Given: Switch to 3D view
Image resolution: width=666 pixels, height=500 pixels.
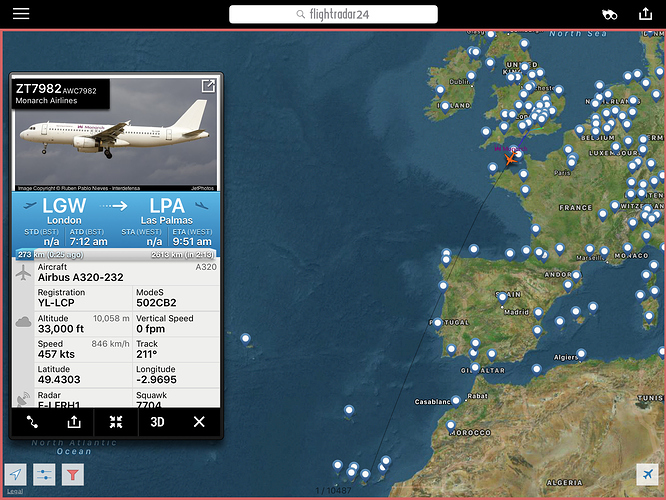Looking at the screenshot, I should tap(157, 422).
